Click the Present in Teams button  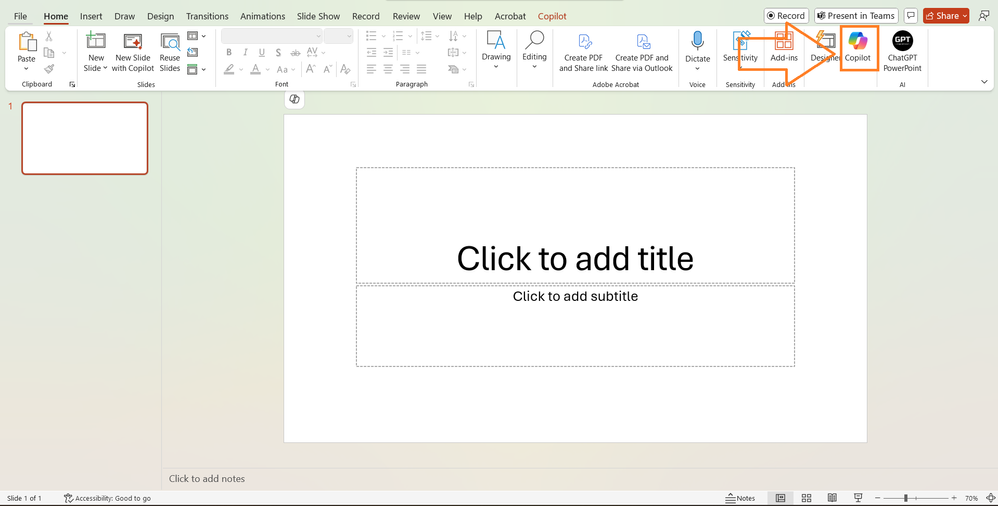pyautogui.click(x=855, y=16)
